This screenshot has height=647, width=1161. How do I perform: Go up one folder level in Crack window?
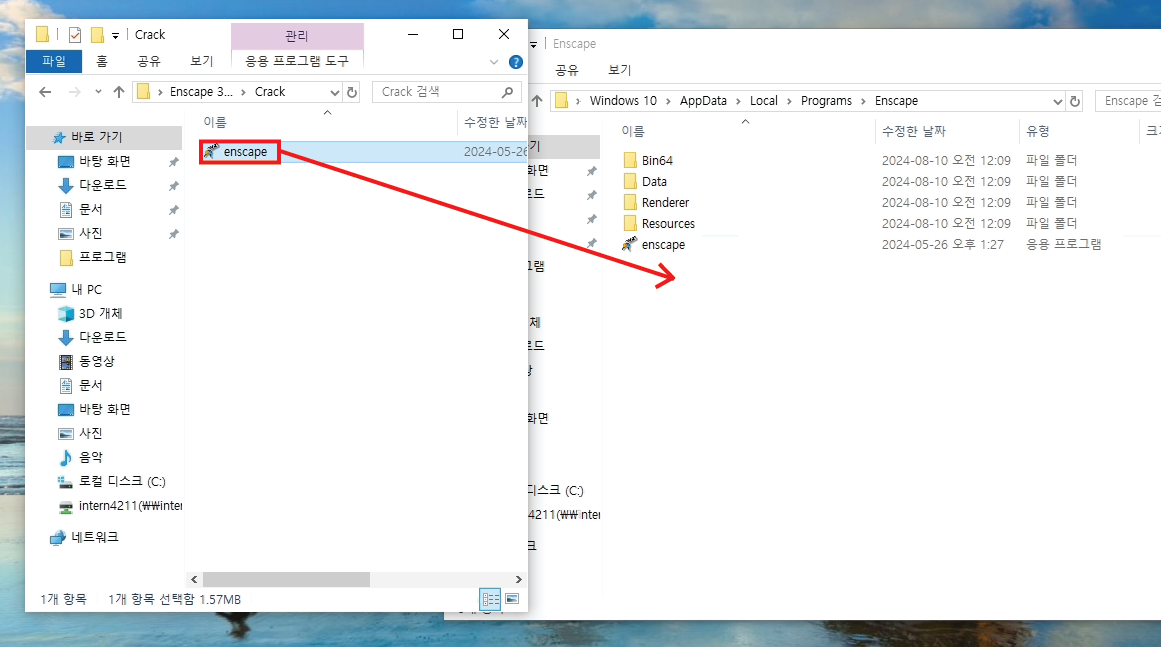pos(118,92)
